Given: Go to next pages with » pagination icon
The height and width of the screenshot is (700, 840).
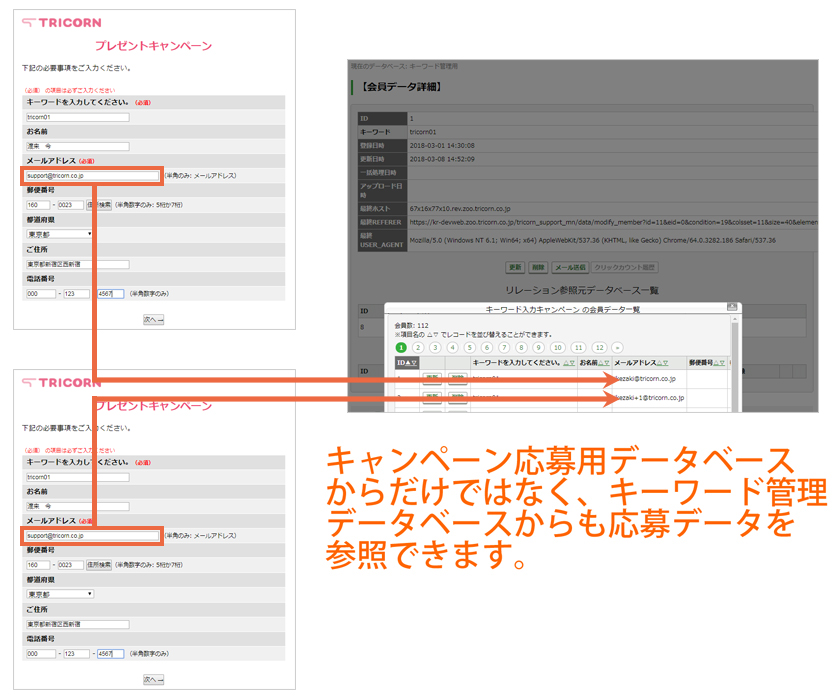Looking at the screenshot, I should point(617,348).
